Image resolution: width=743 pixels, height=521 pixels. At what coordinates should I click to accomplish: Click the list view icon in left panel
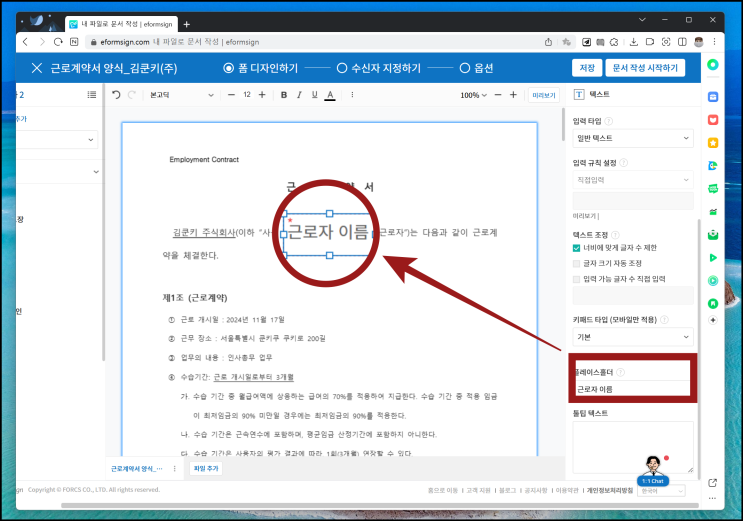pyautogui.click(x=91, y=95)
